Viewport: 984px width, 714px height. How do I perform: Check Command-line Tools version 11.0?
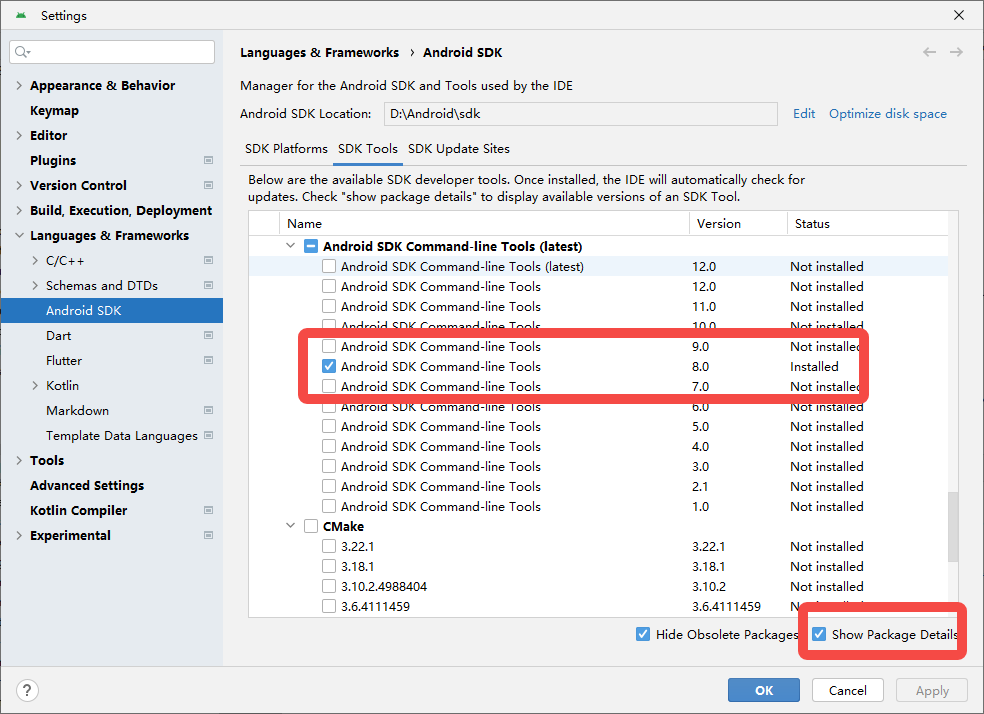(x=329, y=307)
